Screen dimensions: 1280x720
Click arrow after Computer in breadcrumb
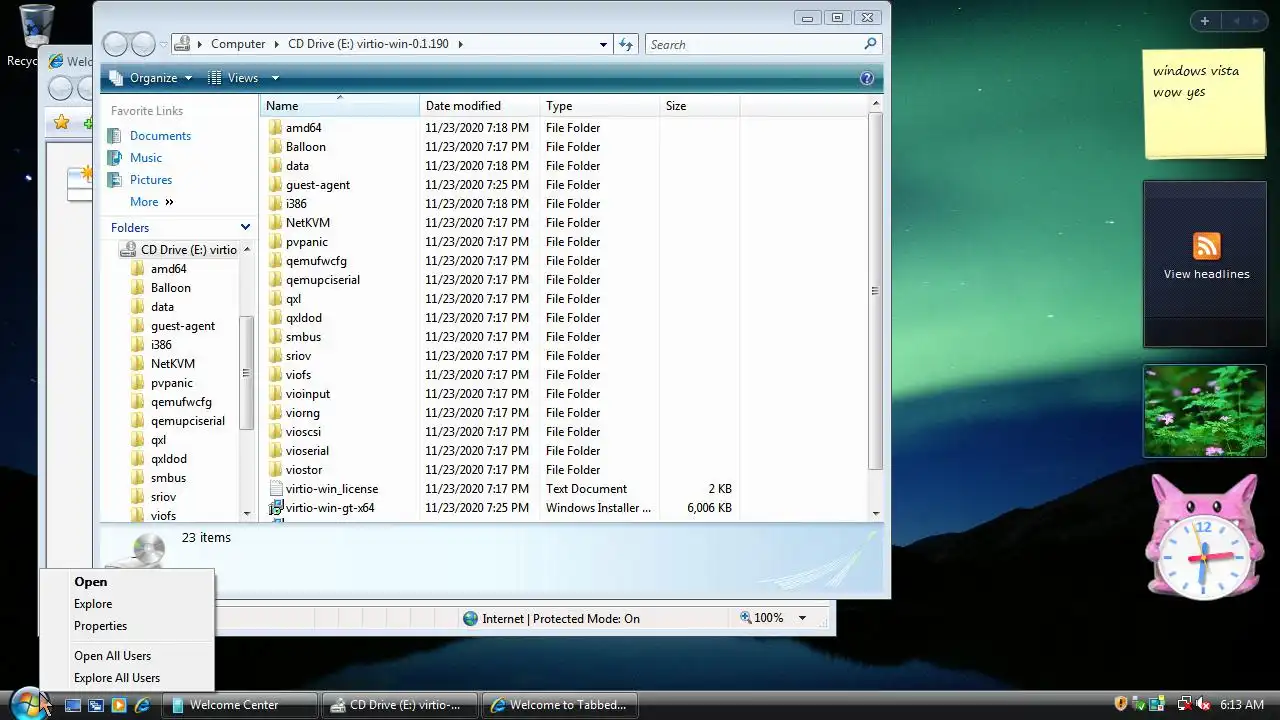click(277, 44)
